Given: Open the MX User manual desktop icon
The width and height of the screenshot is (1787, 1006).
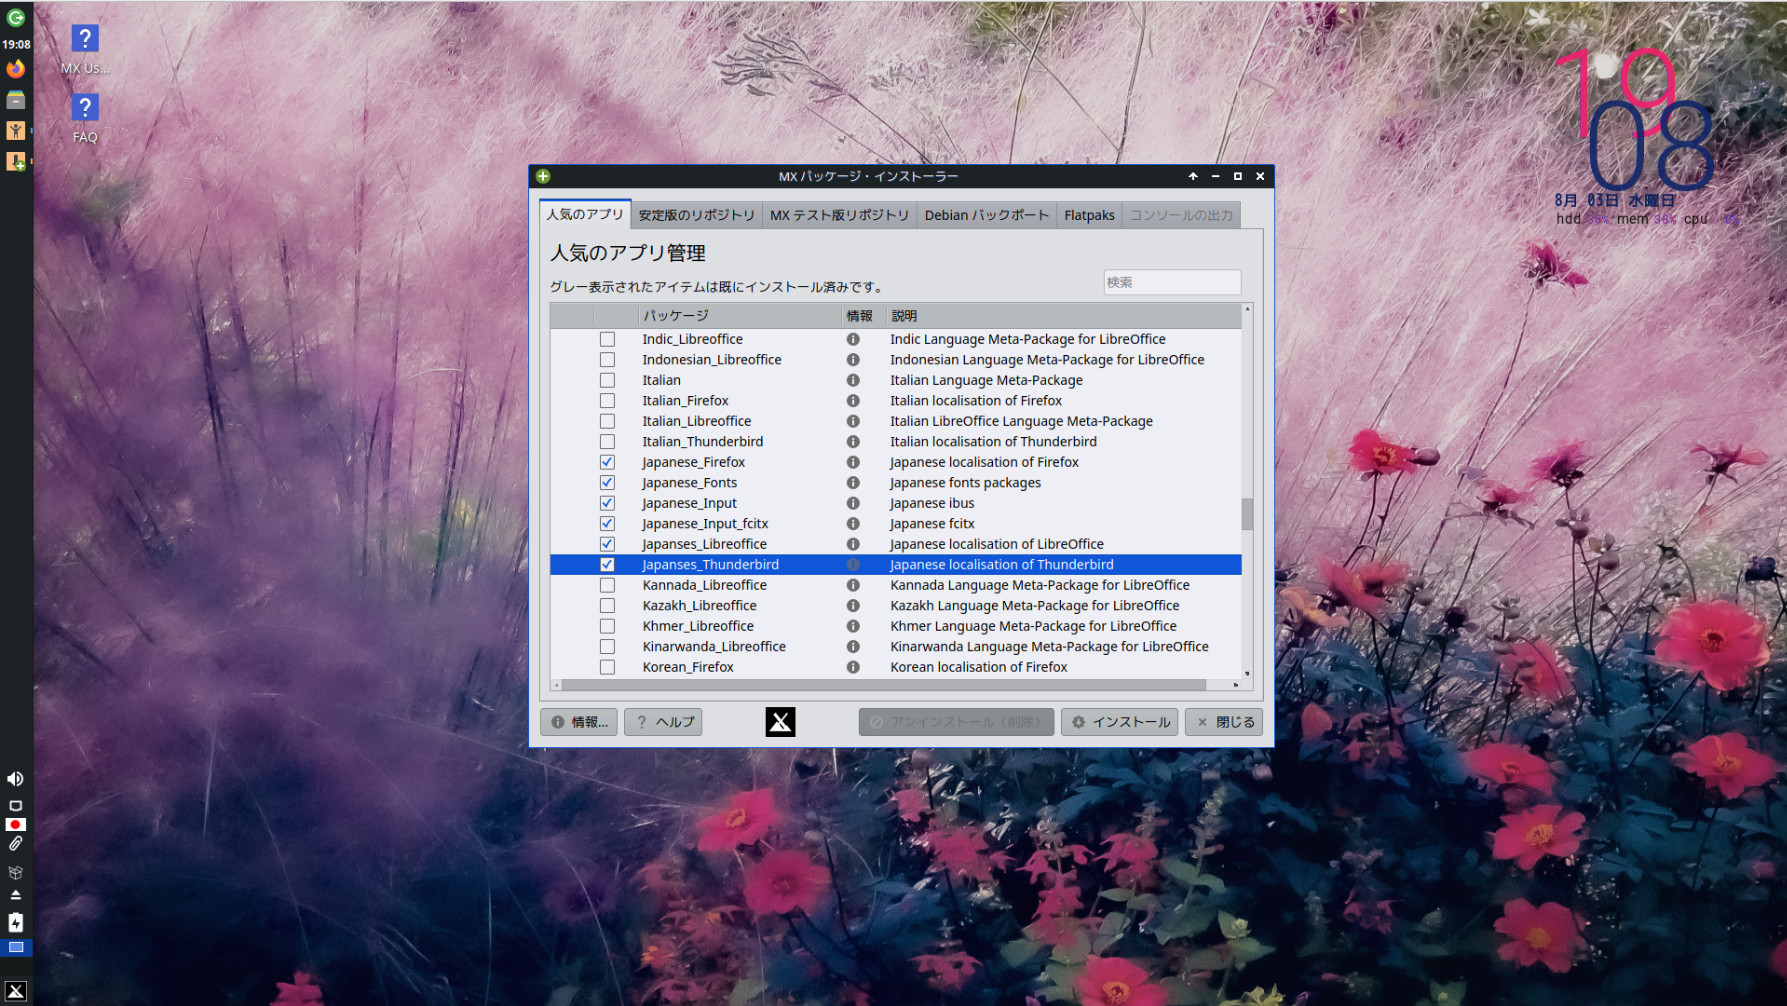Looking at the screenshot, I should click(85, 49).
